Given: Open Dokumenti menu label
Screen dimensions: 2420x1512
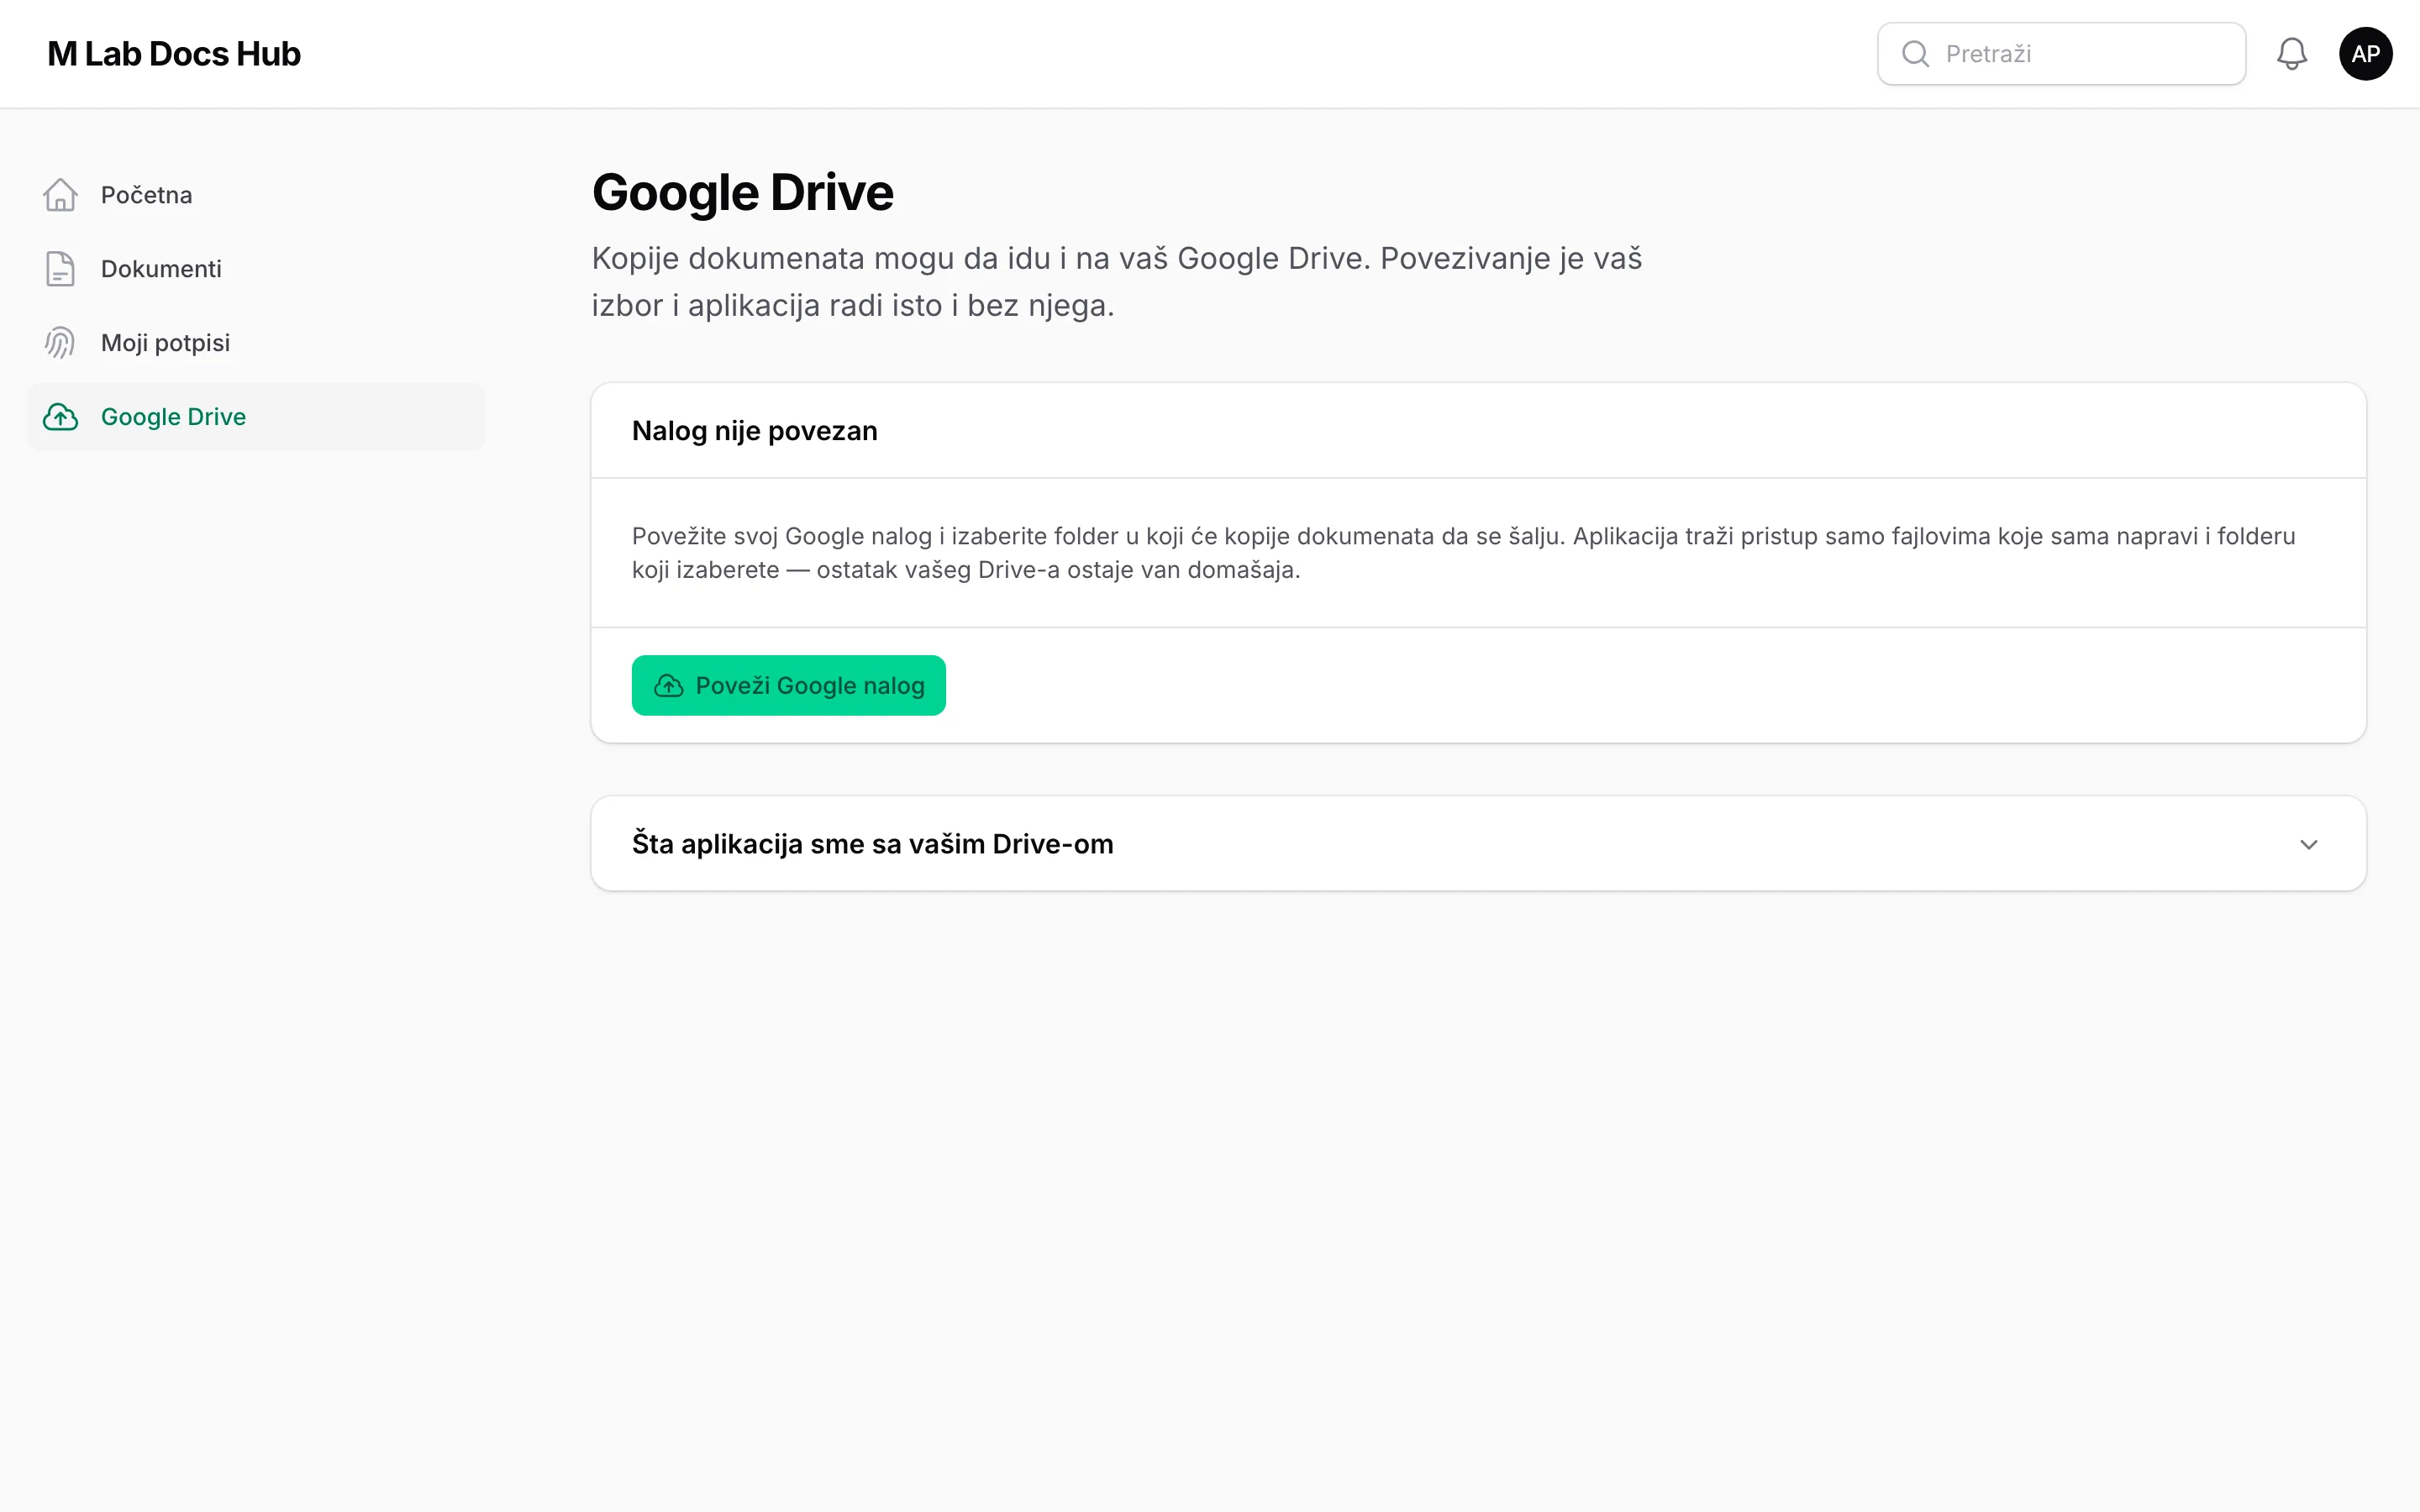Looking at the screenshot, I should 161,269.
